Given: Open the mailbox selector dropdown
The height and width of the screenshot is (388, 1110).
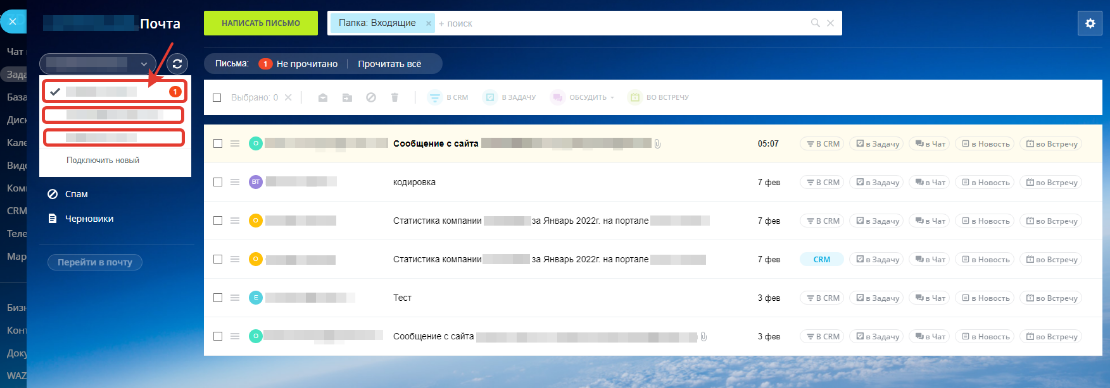Looking at the screenshot, I should tap(98, 63).
